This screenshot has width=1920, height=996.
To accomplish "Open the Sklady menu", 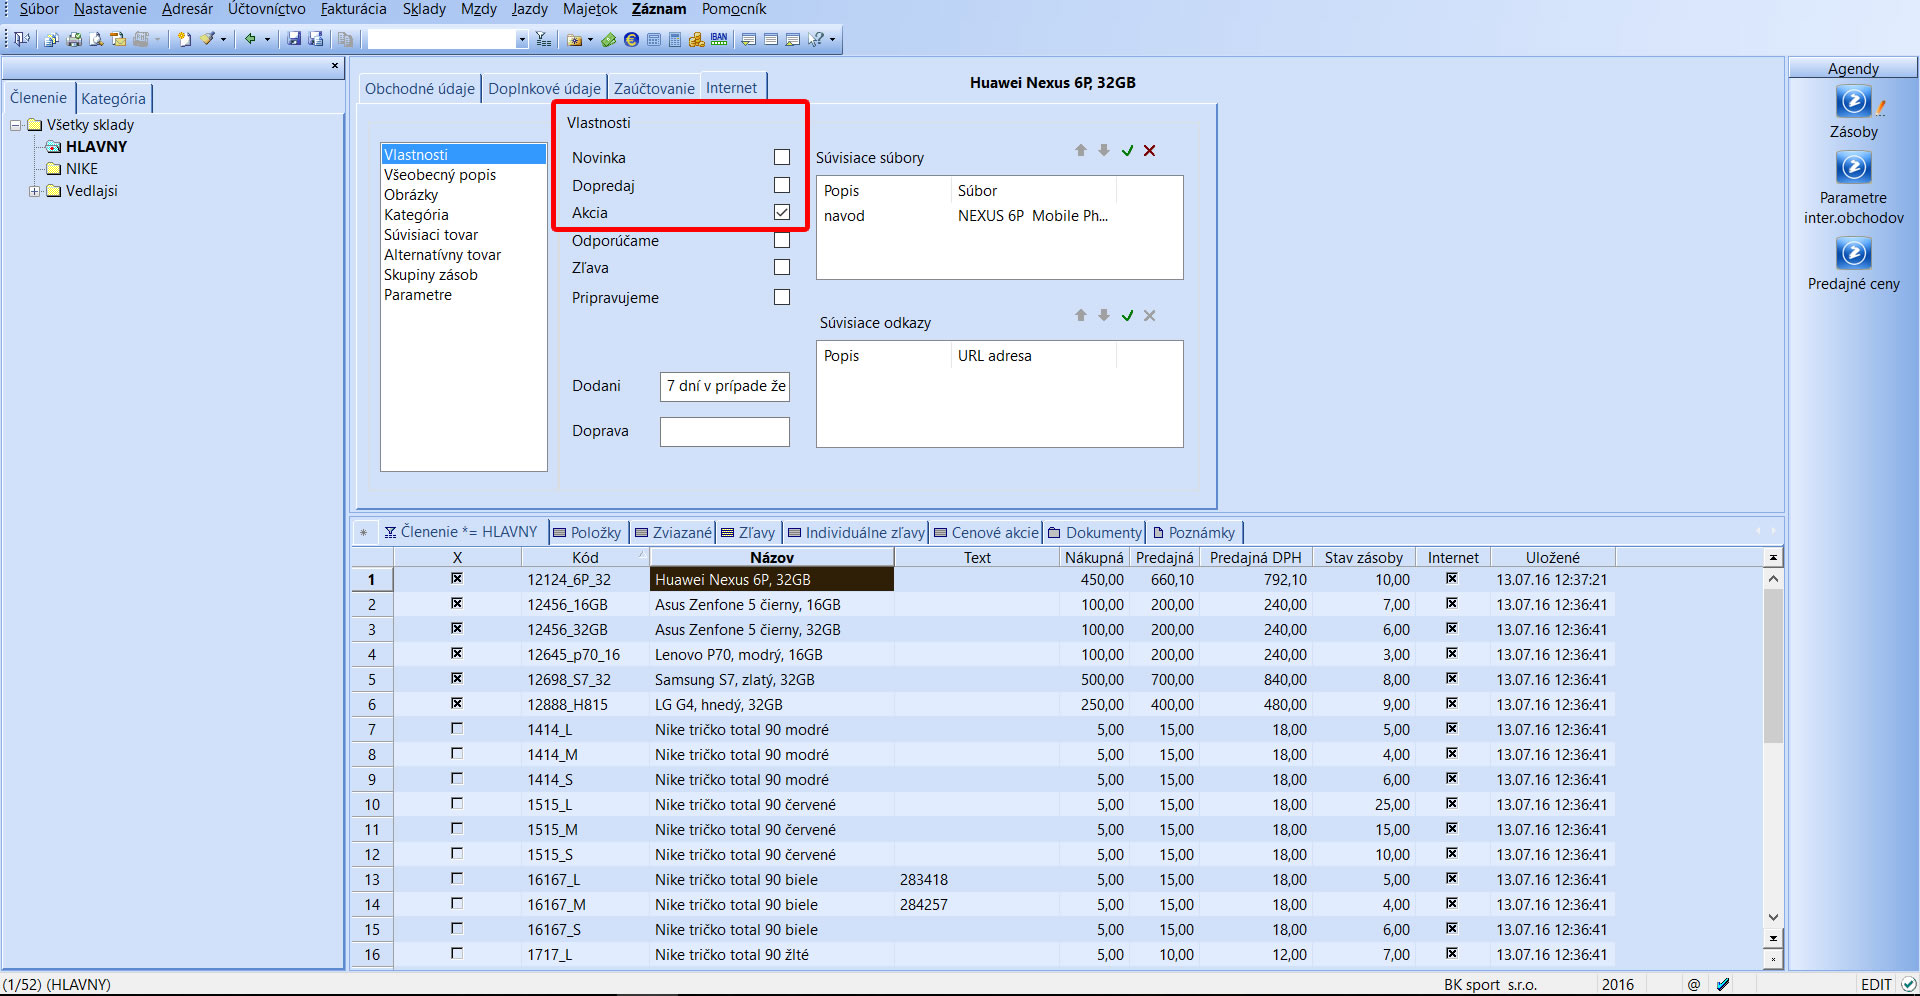I will click(424, 9).
